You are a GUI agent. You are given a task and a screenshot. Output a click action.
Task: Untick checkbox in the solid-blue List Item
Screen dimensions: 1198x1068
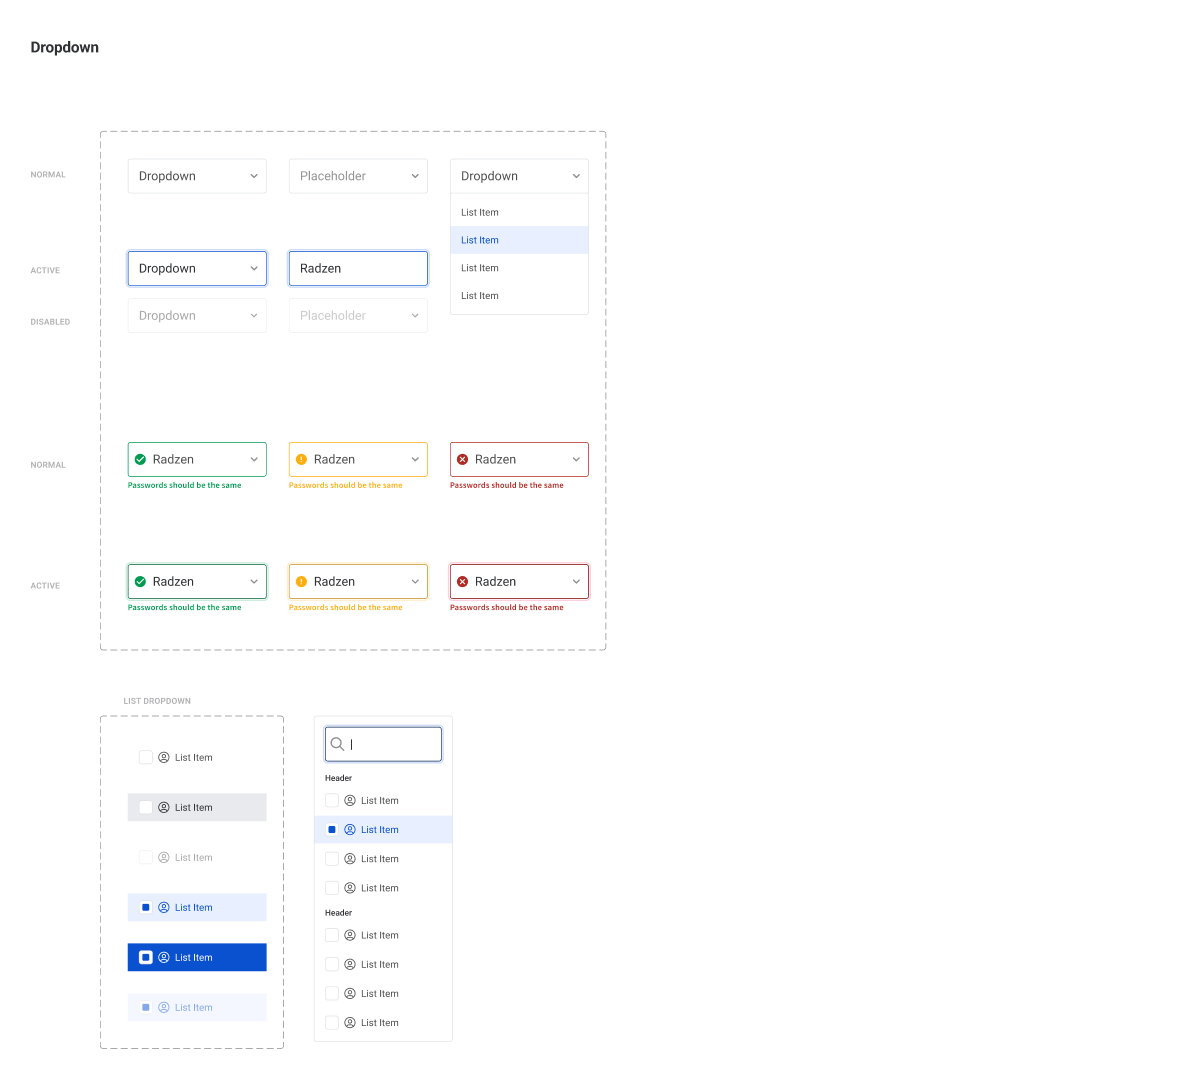click(145, 957)
